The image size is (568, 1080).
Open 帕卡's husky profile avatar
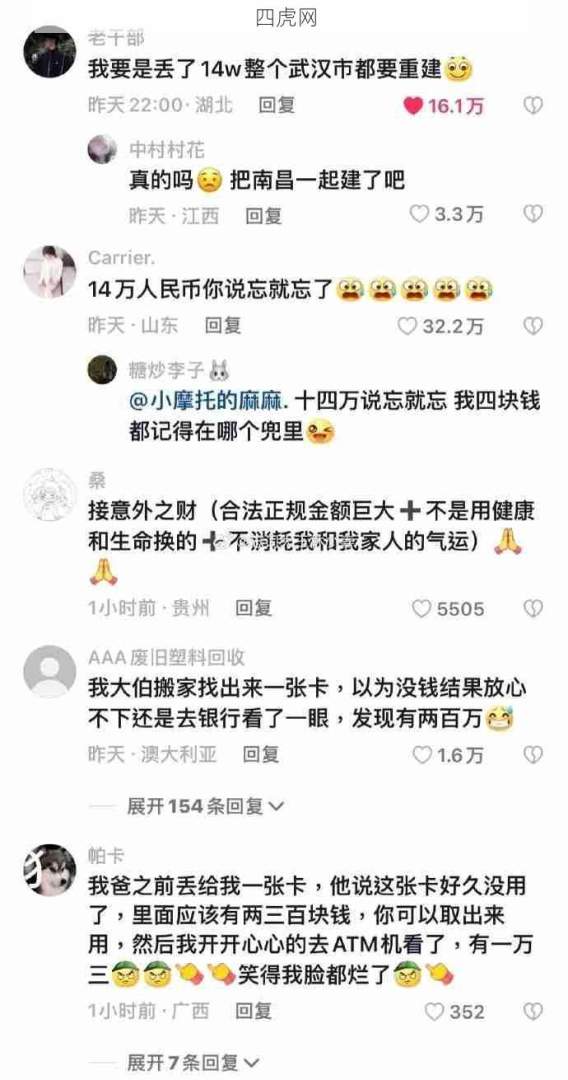pyautogui.click(x=50, y=871)
